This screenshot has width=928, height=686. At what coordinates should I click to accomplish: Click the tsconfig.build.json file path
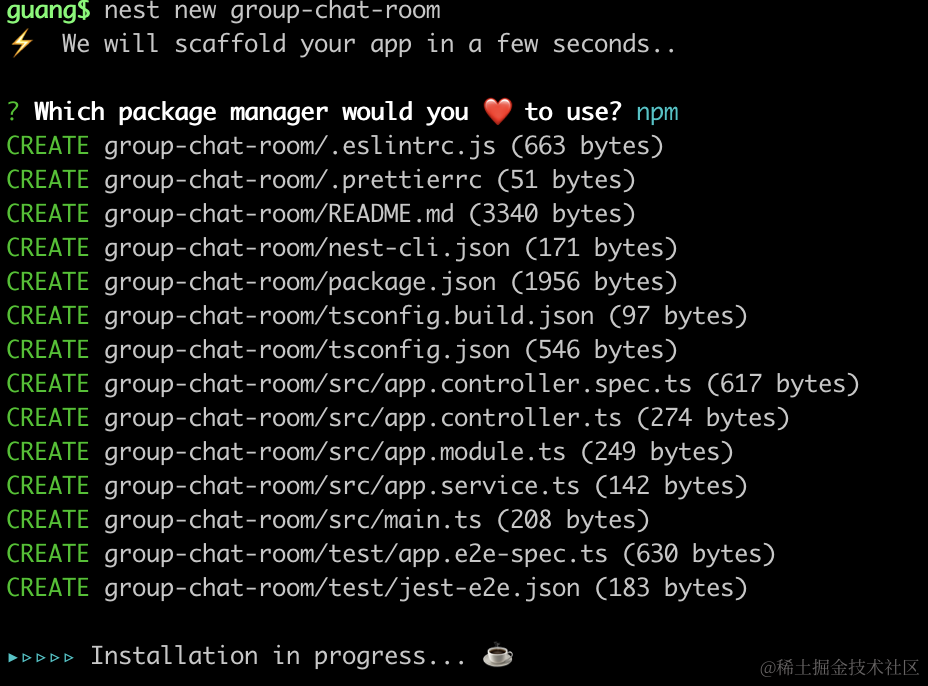pos(349,316)
